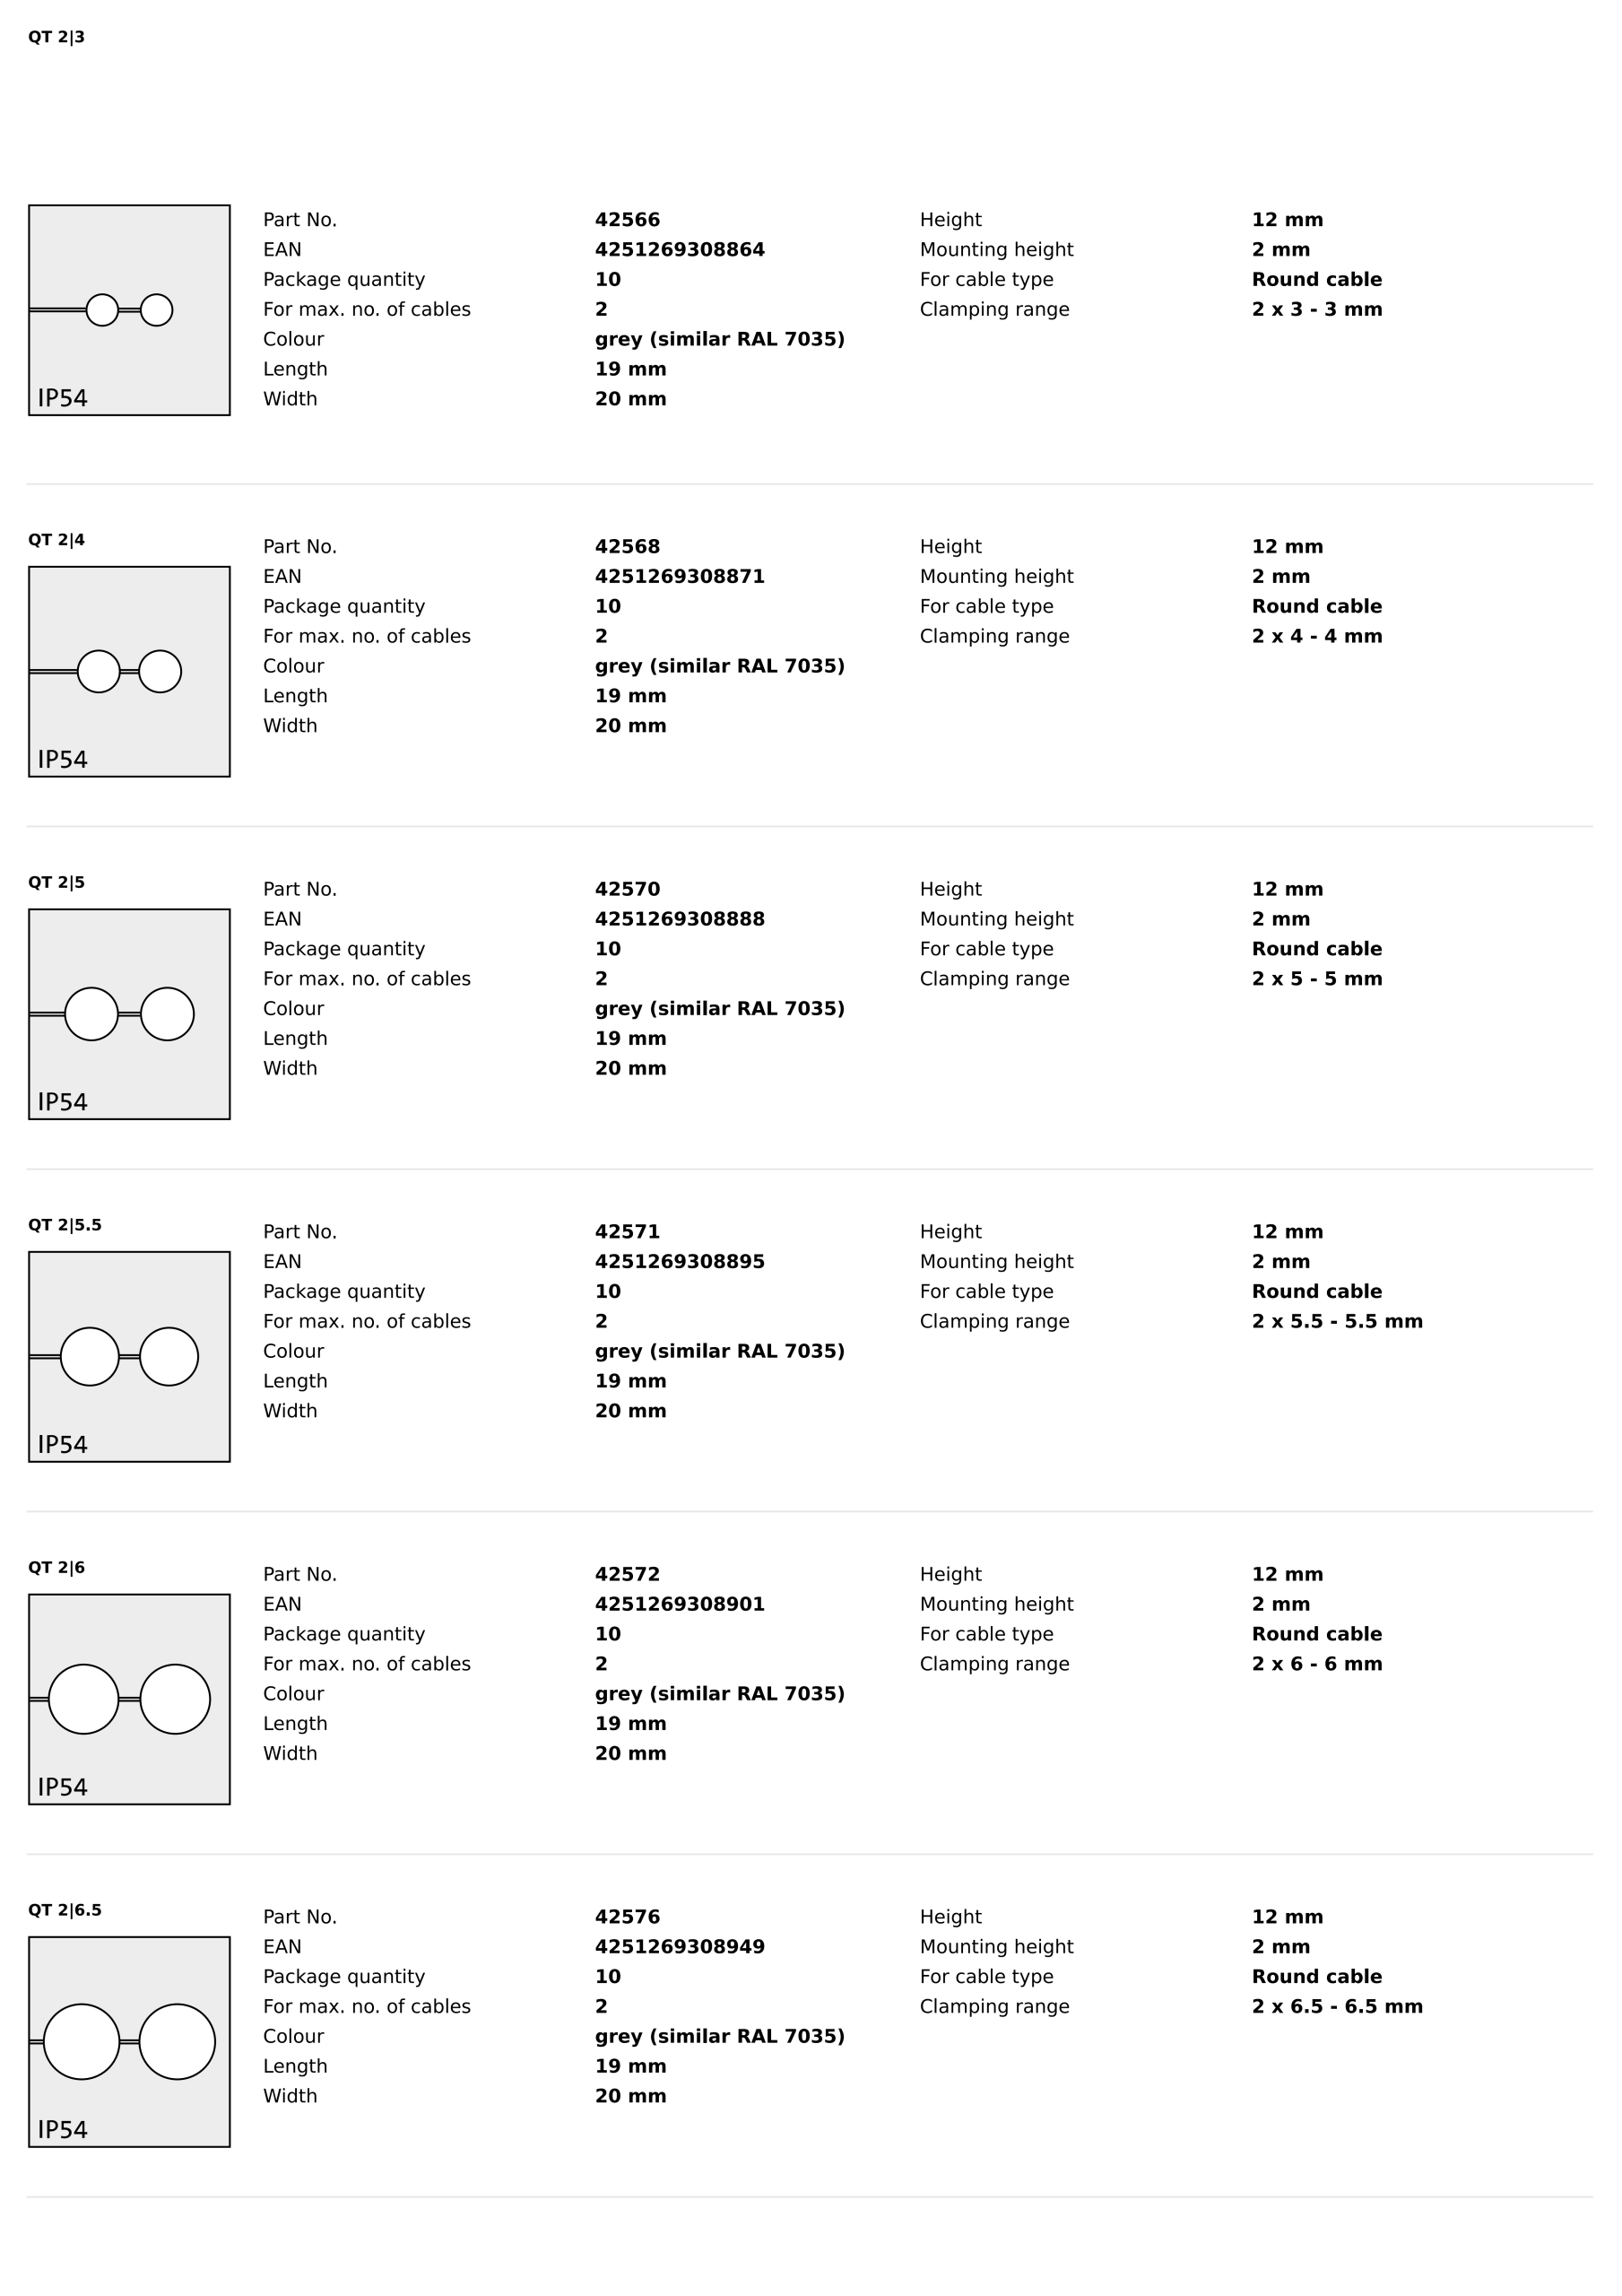Select clamping range 2 x 5.5 - 5.5 mm

tap(1336, 1322)
